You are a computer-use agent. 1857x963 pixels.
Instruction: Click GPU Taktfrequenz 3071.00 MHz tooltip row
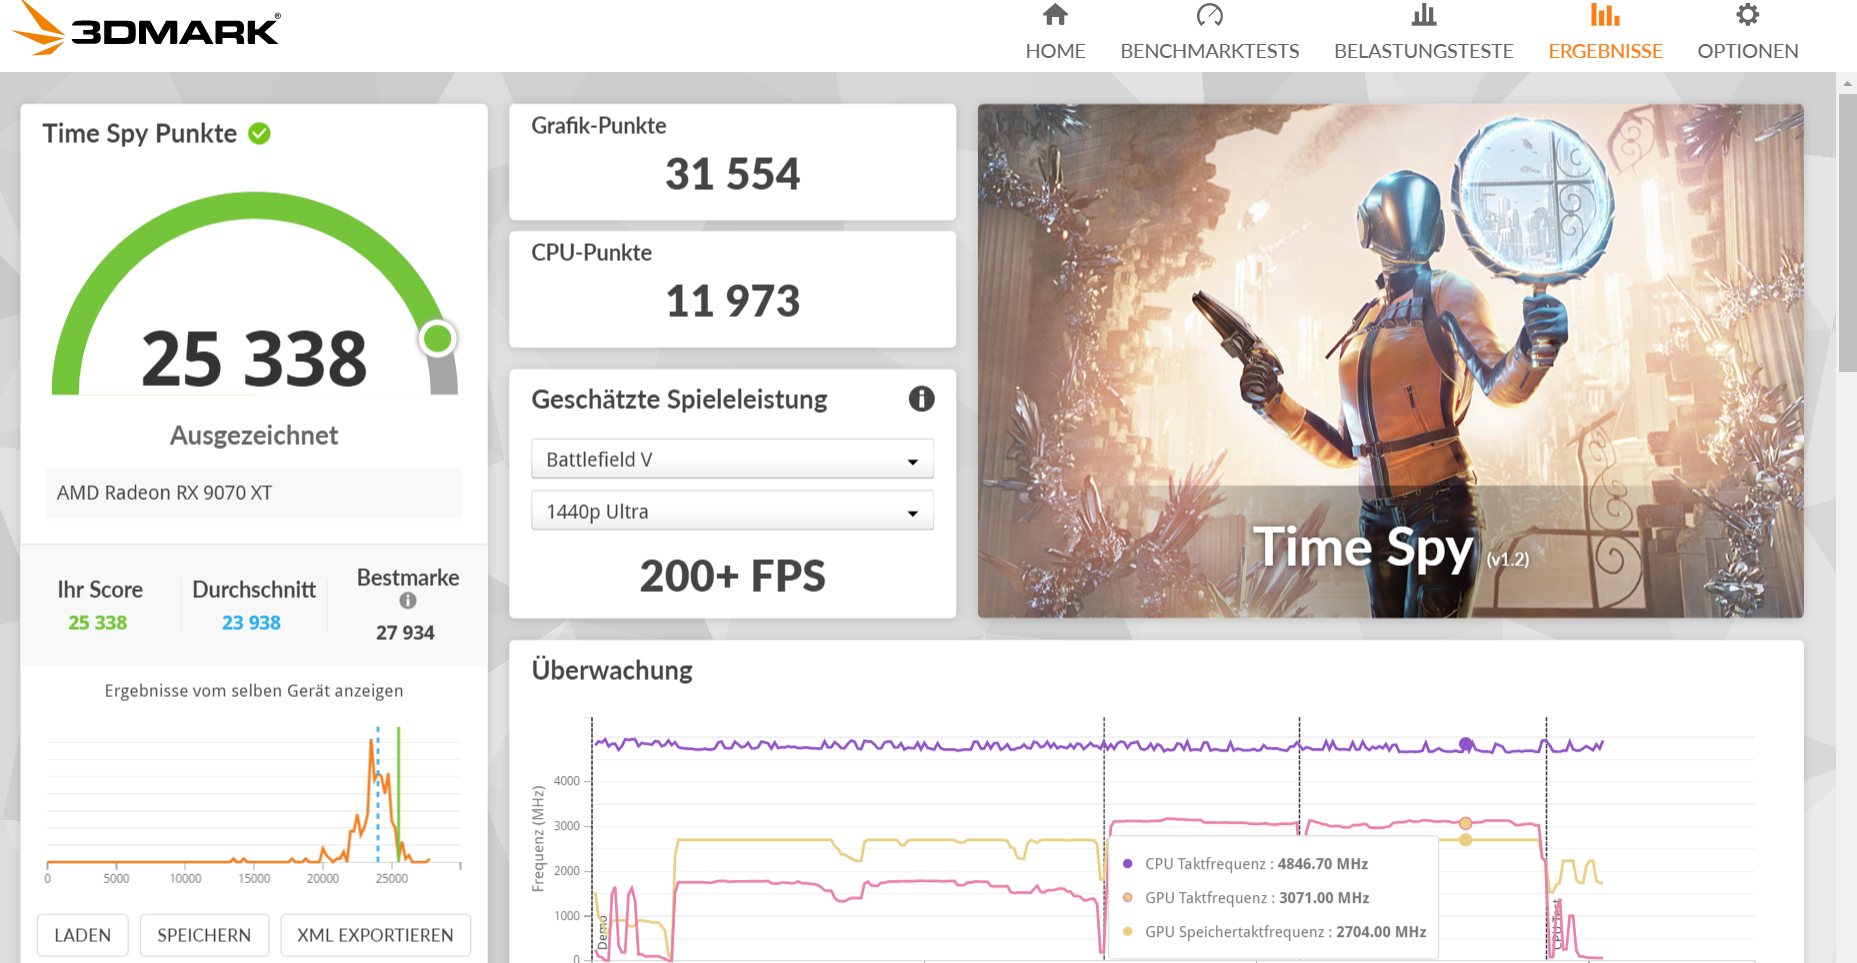coord(1256,898)
